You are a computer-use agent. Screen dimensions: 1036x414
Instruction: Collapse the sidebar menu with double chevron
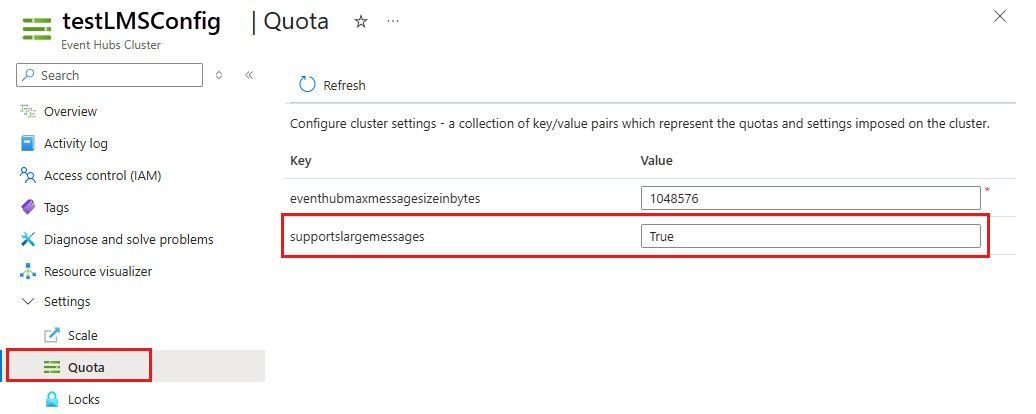pos(249,75)
